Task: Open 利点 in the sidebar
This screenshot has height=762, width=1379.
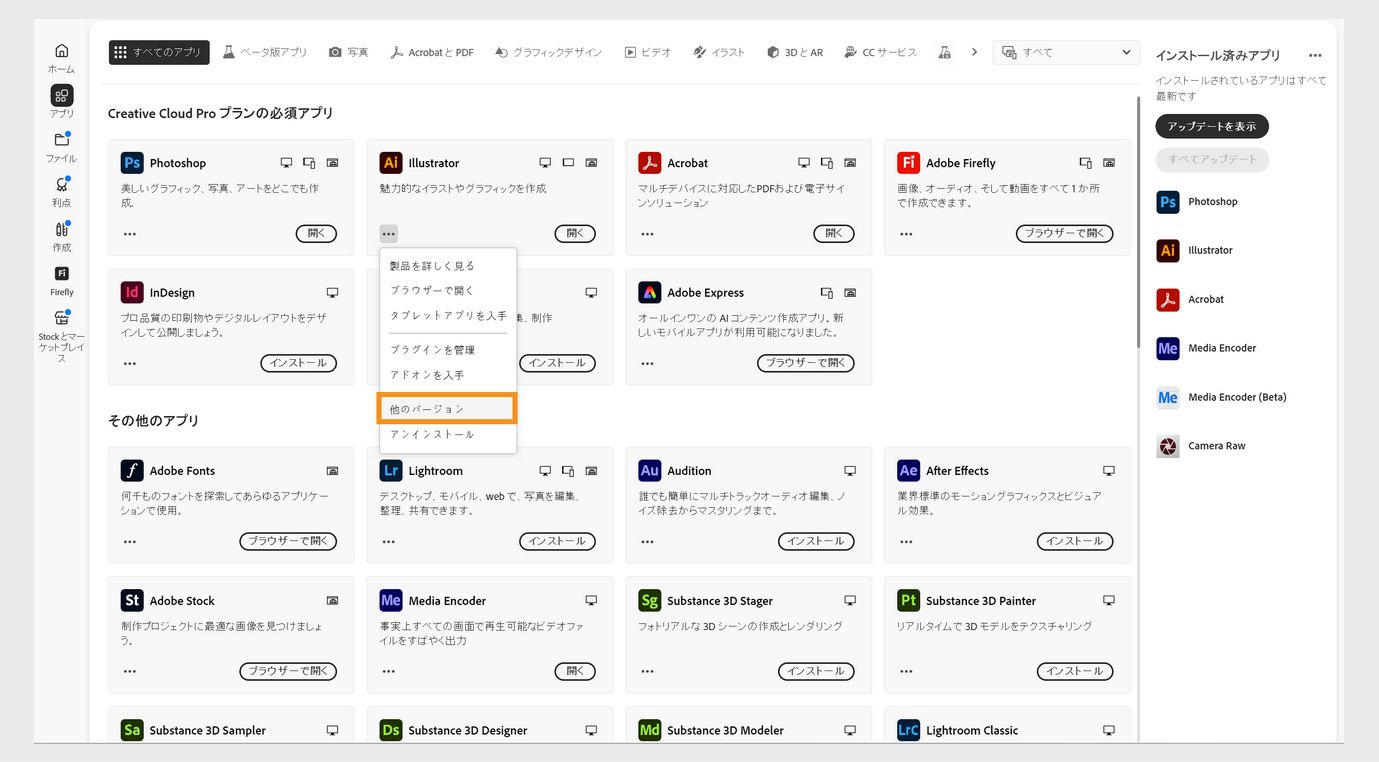Action: [61, 191]
